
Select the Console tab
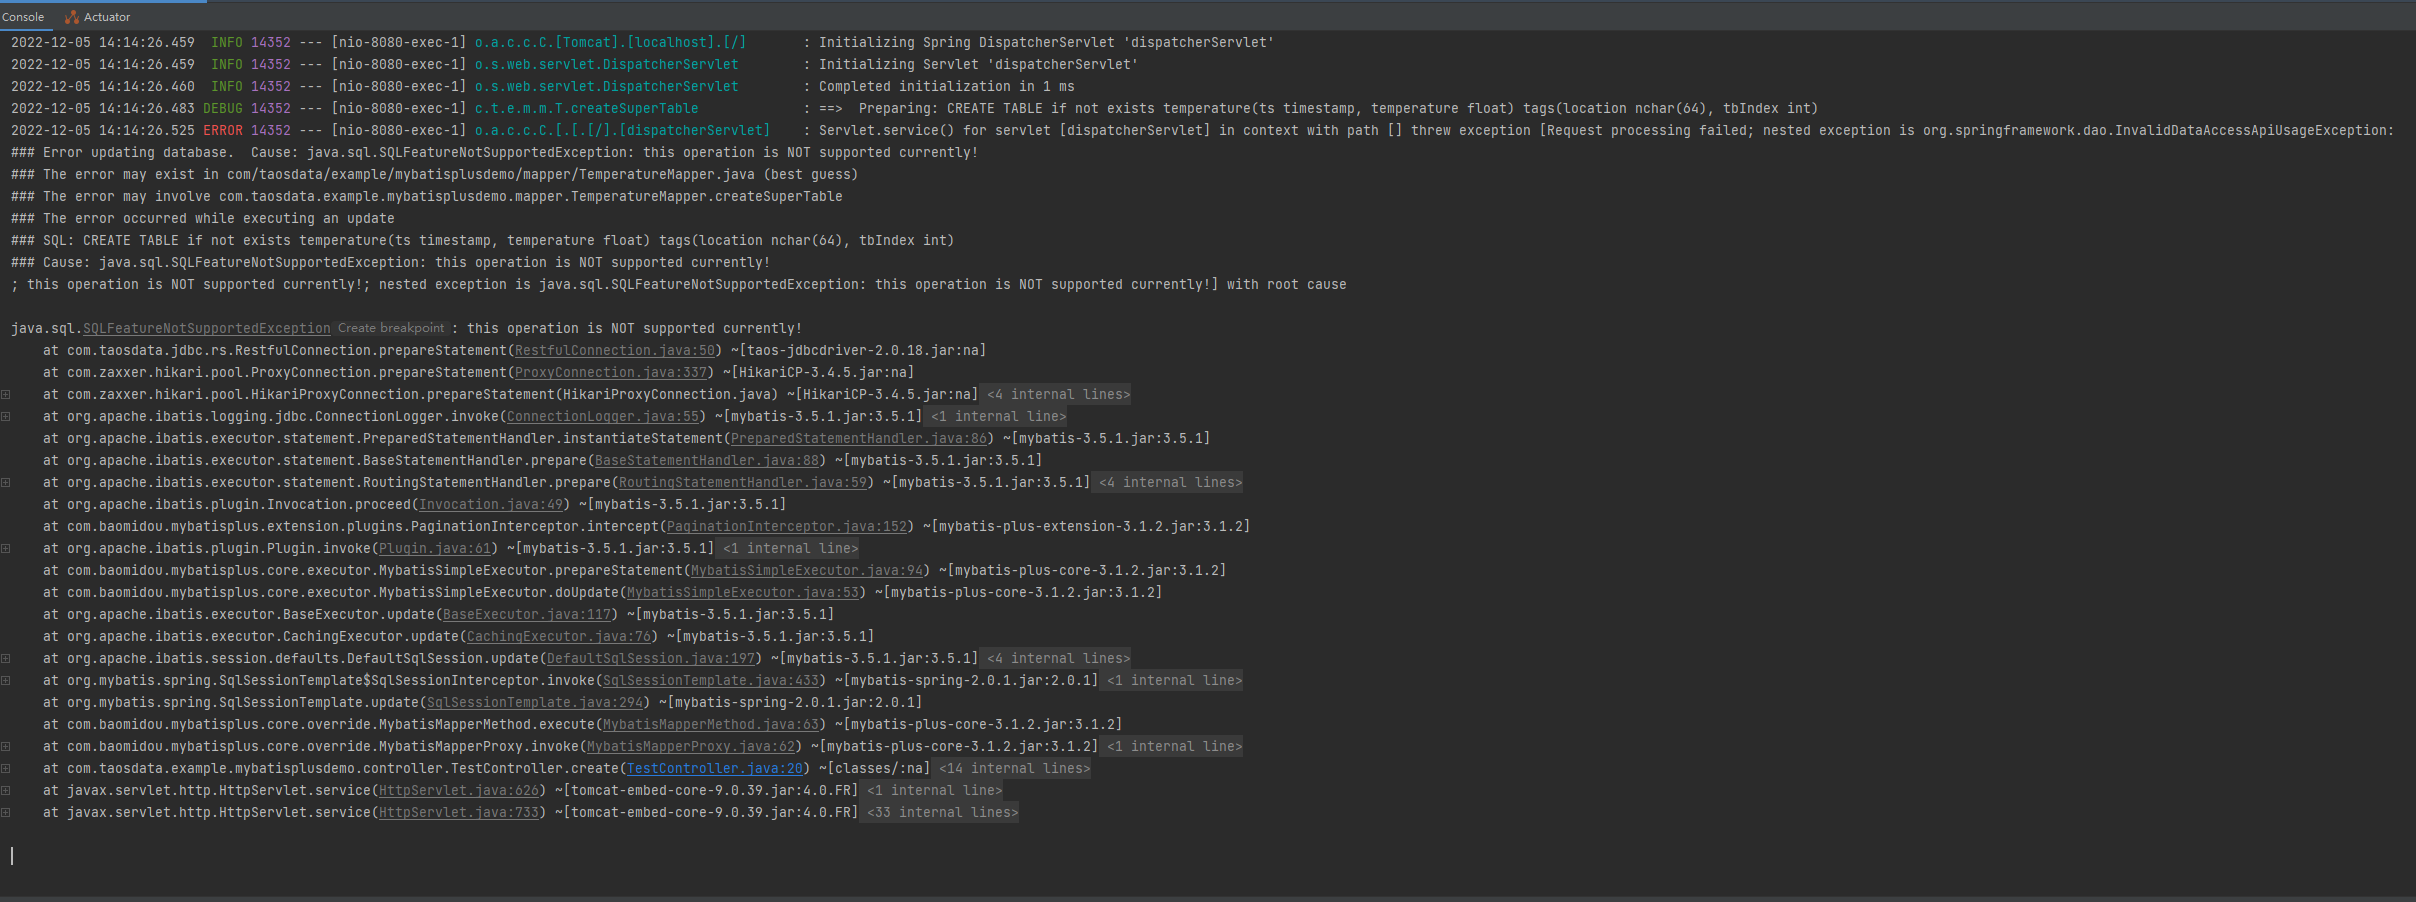tap(24, 17)
